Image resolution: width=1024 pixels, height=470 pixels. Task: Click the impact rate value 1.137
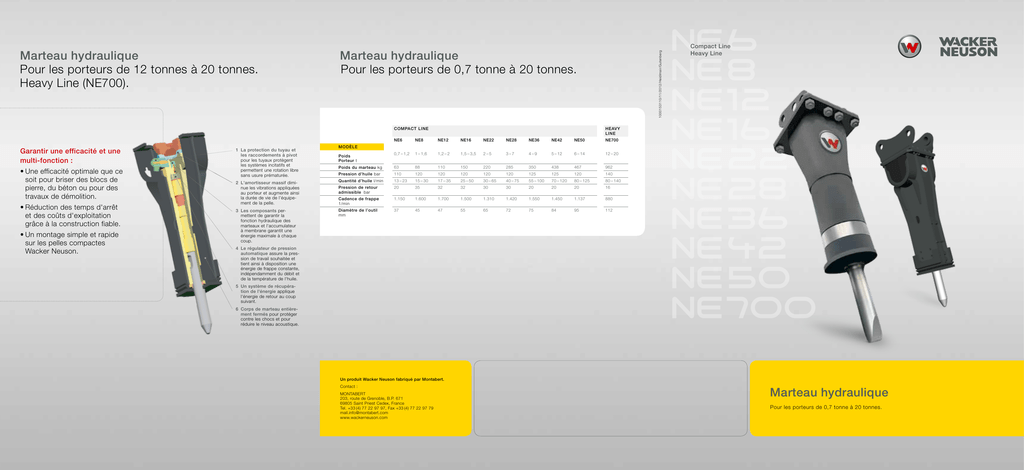tap(579, 198)
